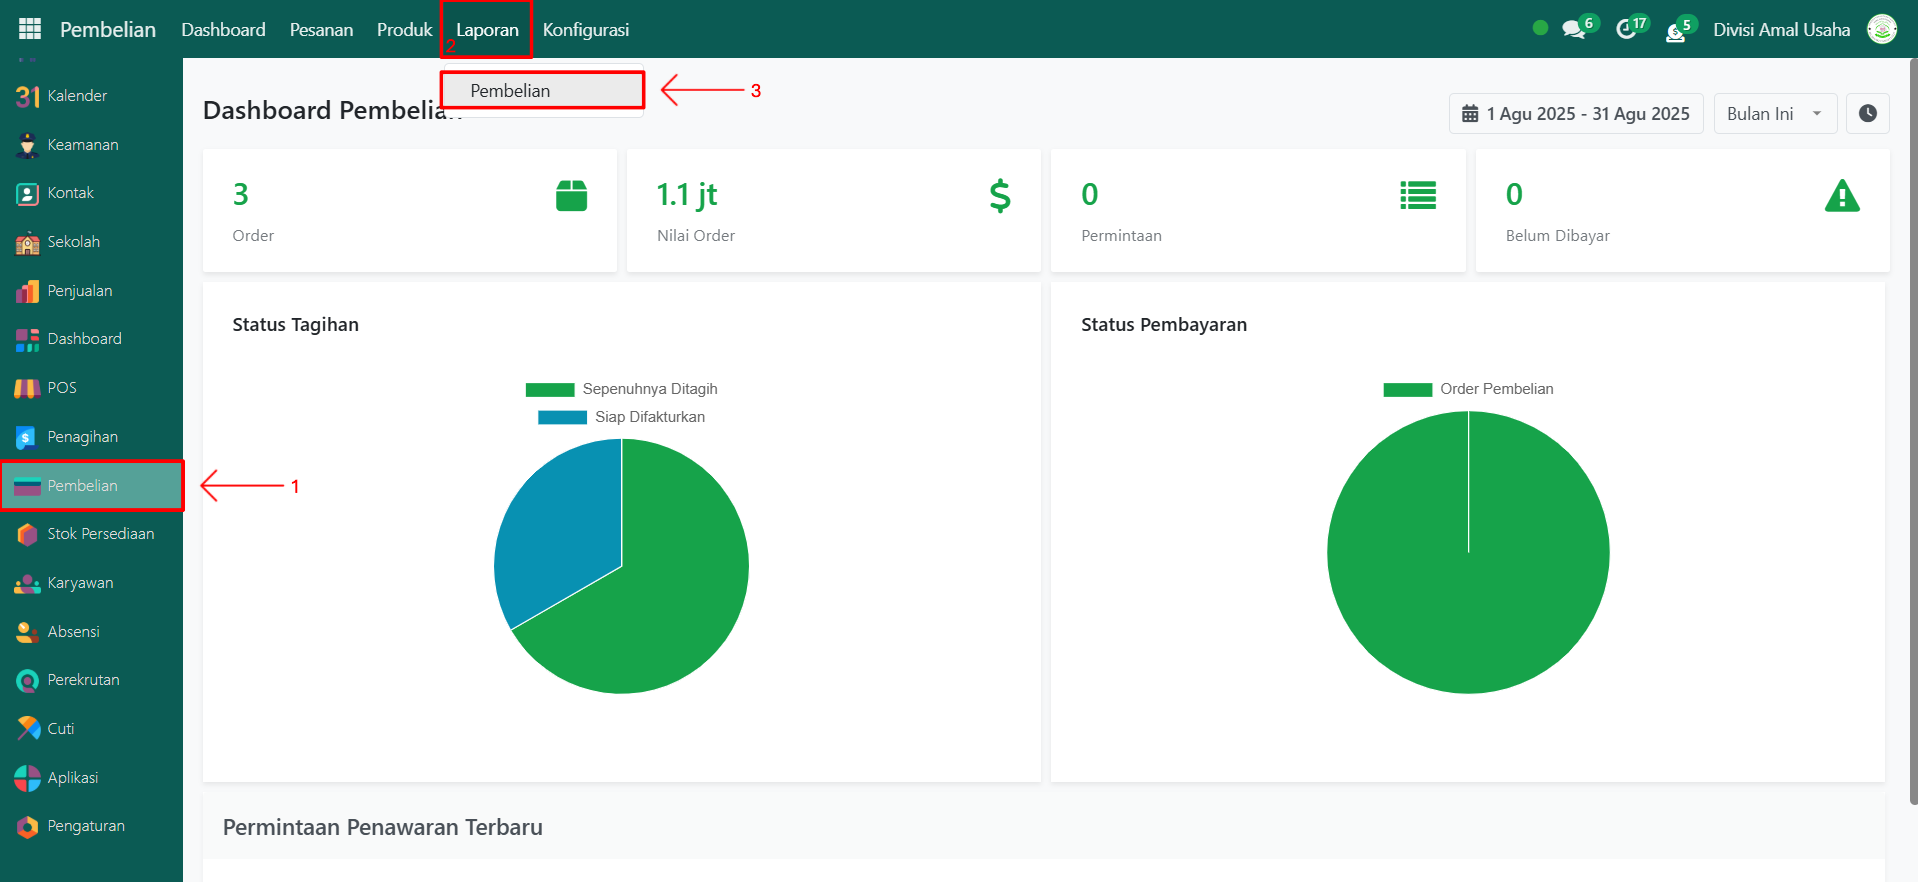Open Pengaturan settings in sidebar
The width and height of the screenshot is (1918, 882).
86,826
